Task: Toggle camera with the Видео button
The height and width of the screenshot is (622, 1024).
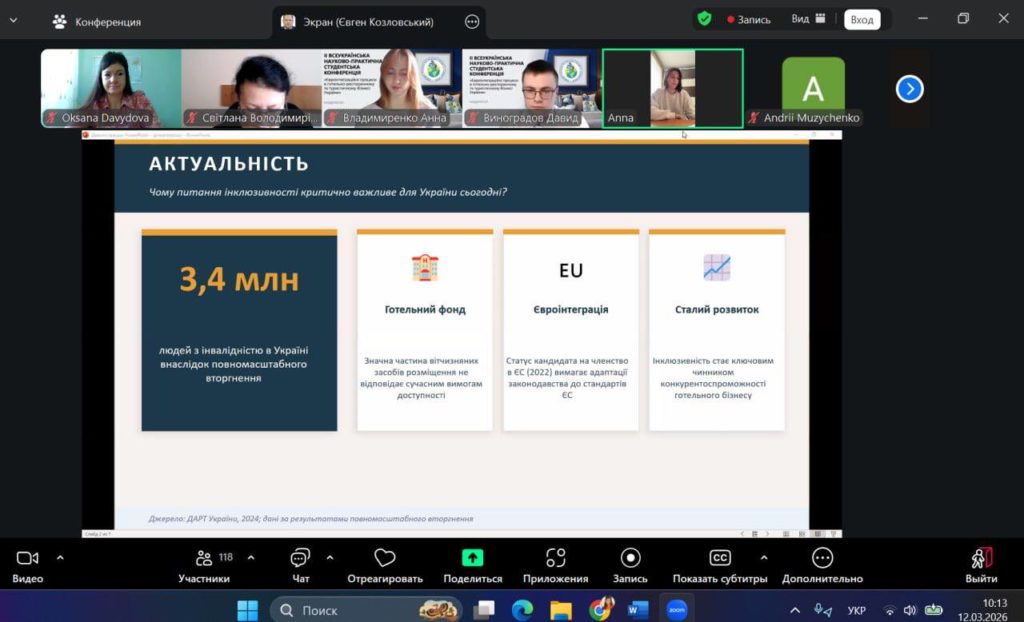Action: point(27,558)
